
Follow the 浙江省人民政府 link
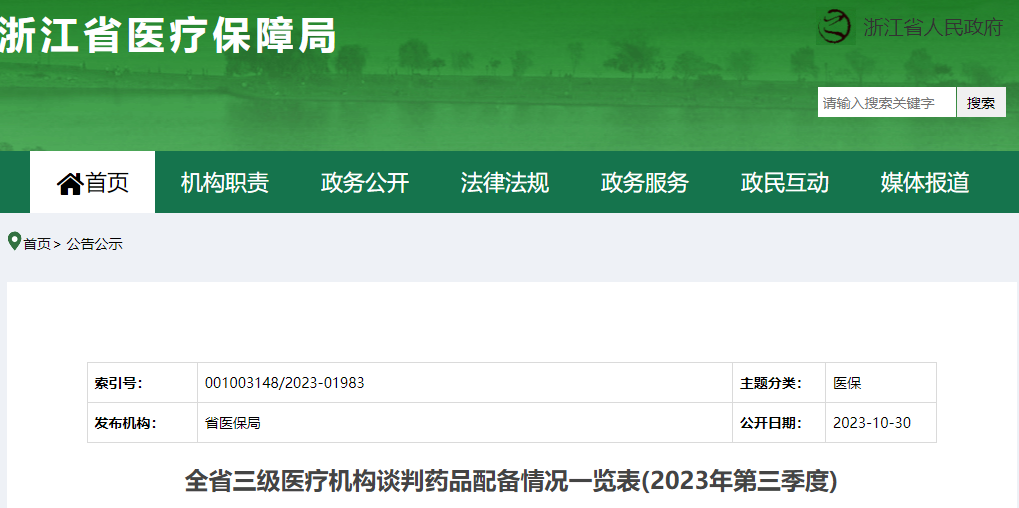[933, 27]
